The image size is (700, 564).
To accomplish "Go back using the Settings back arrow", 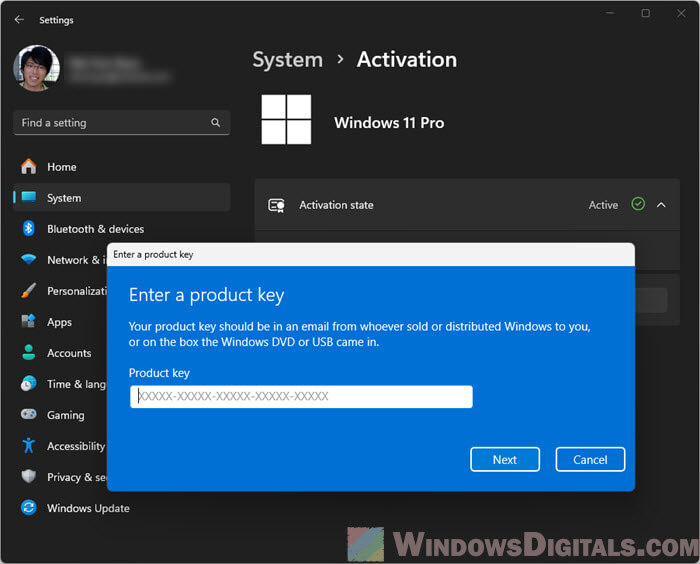I will 19,19.
